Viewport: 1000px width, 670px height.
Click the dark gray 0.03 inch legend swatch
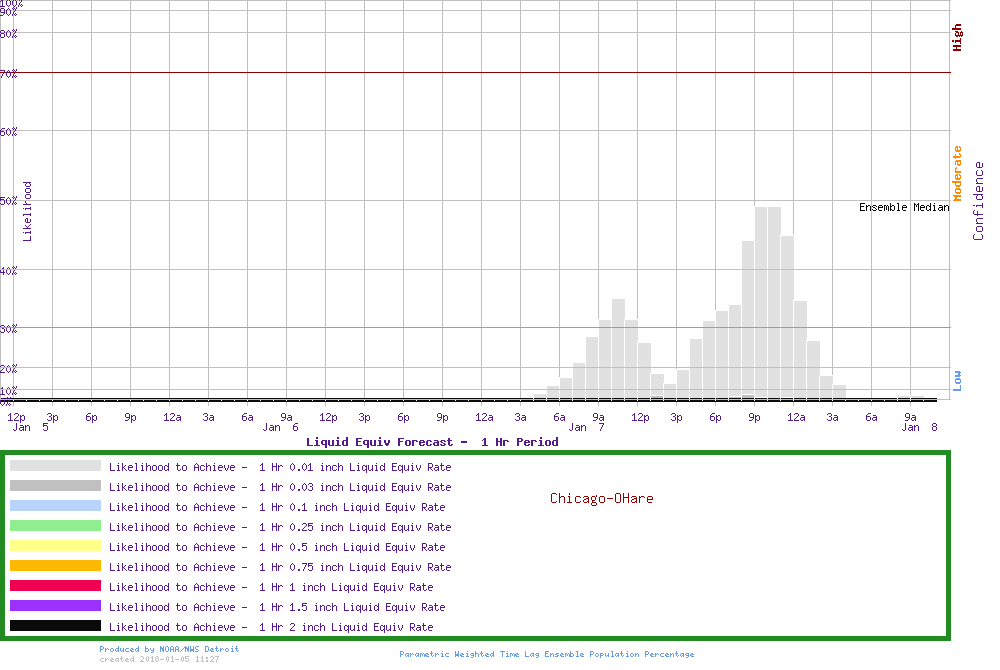click(55, 486)
